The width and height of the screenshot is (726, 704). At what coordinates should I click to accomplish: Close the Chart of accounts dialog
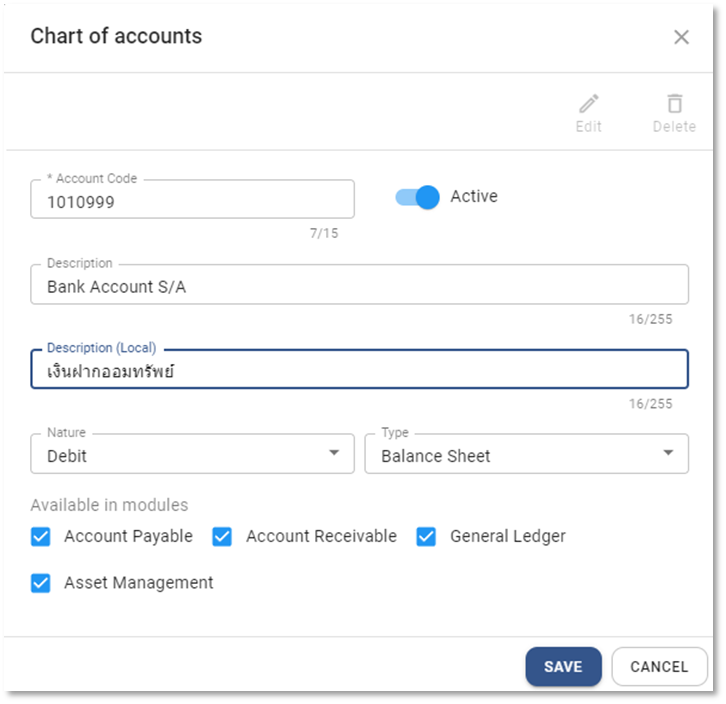pyautogui.click(x=681, y=37)
